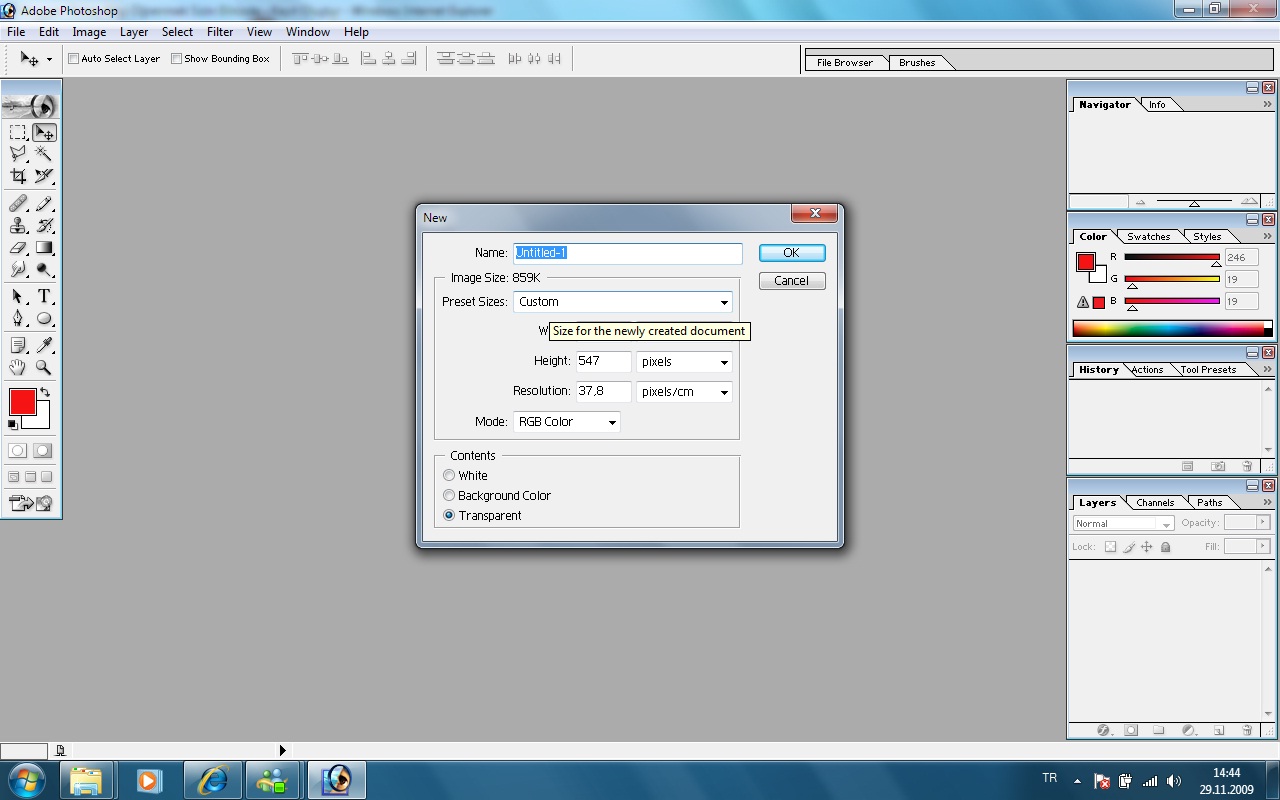
Task: Select the Move tool in the toolbox
Action: (x=44, y=132)
